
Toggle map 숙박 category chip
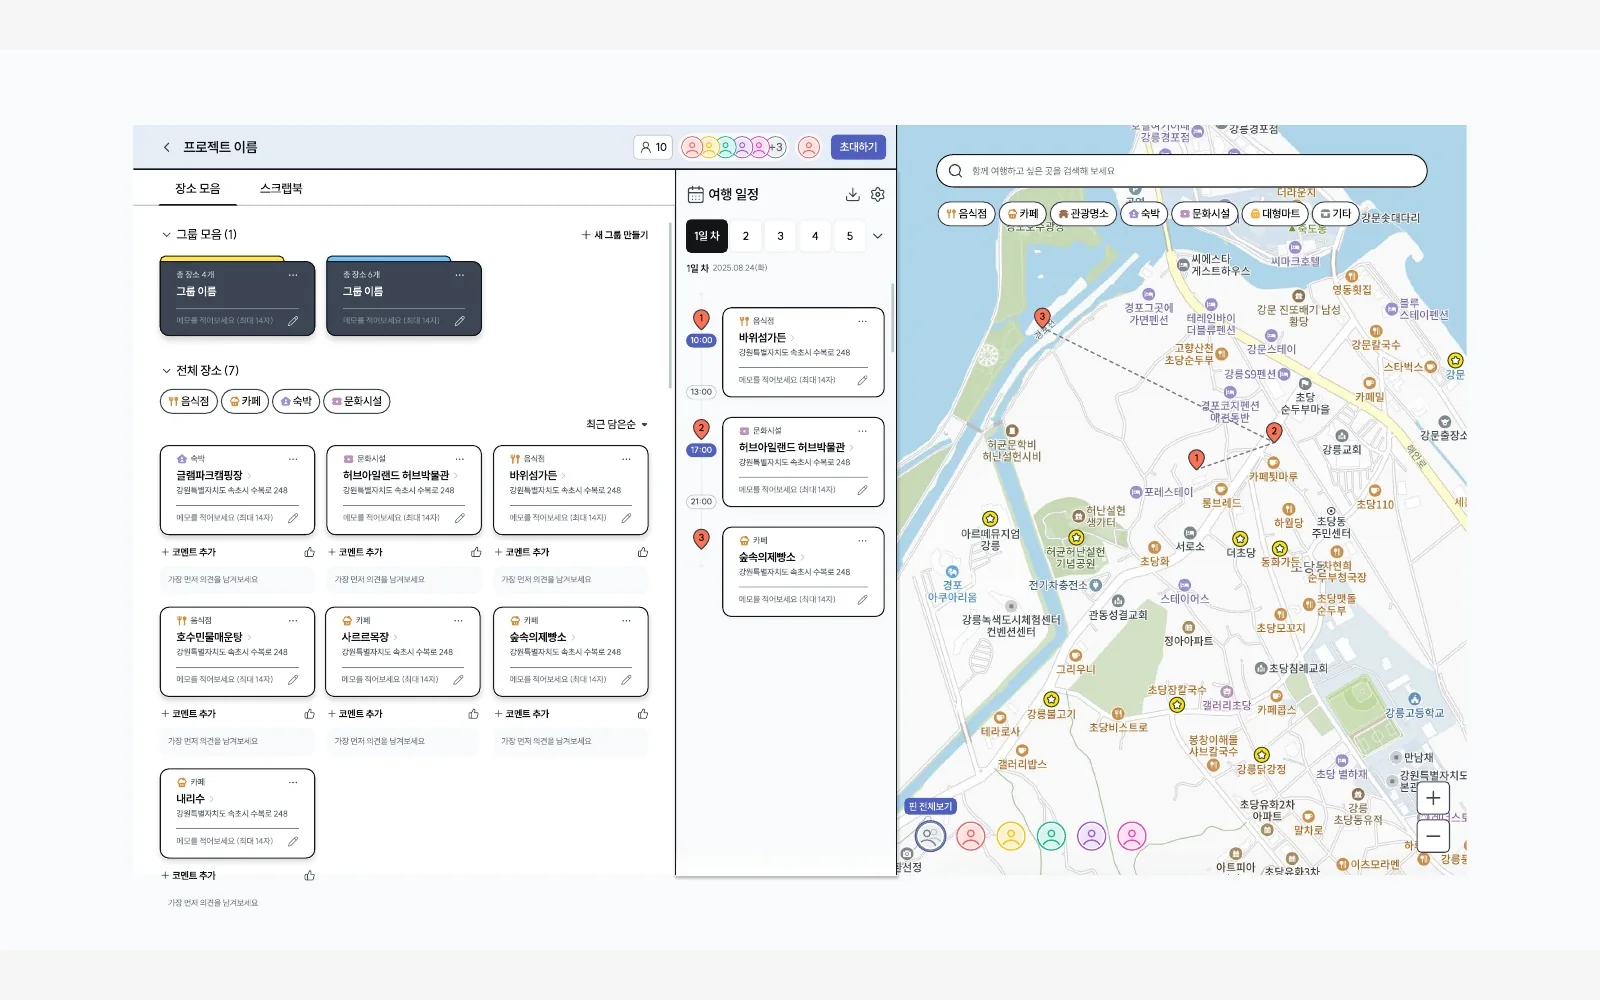1144,213
